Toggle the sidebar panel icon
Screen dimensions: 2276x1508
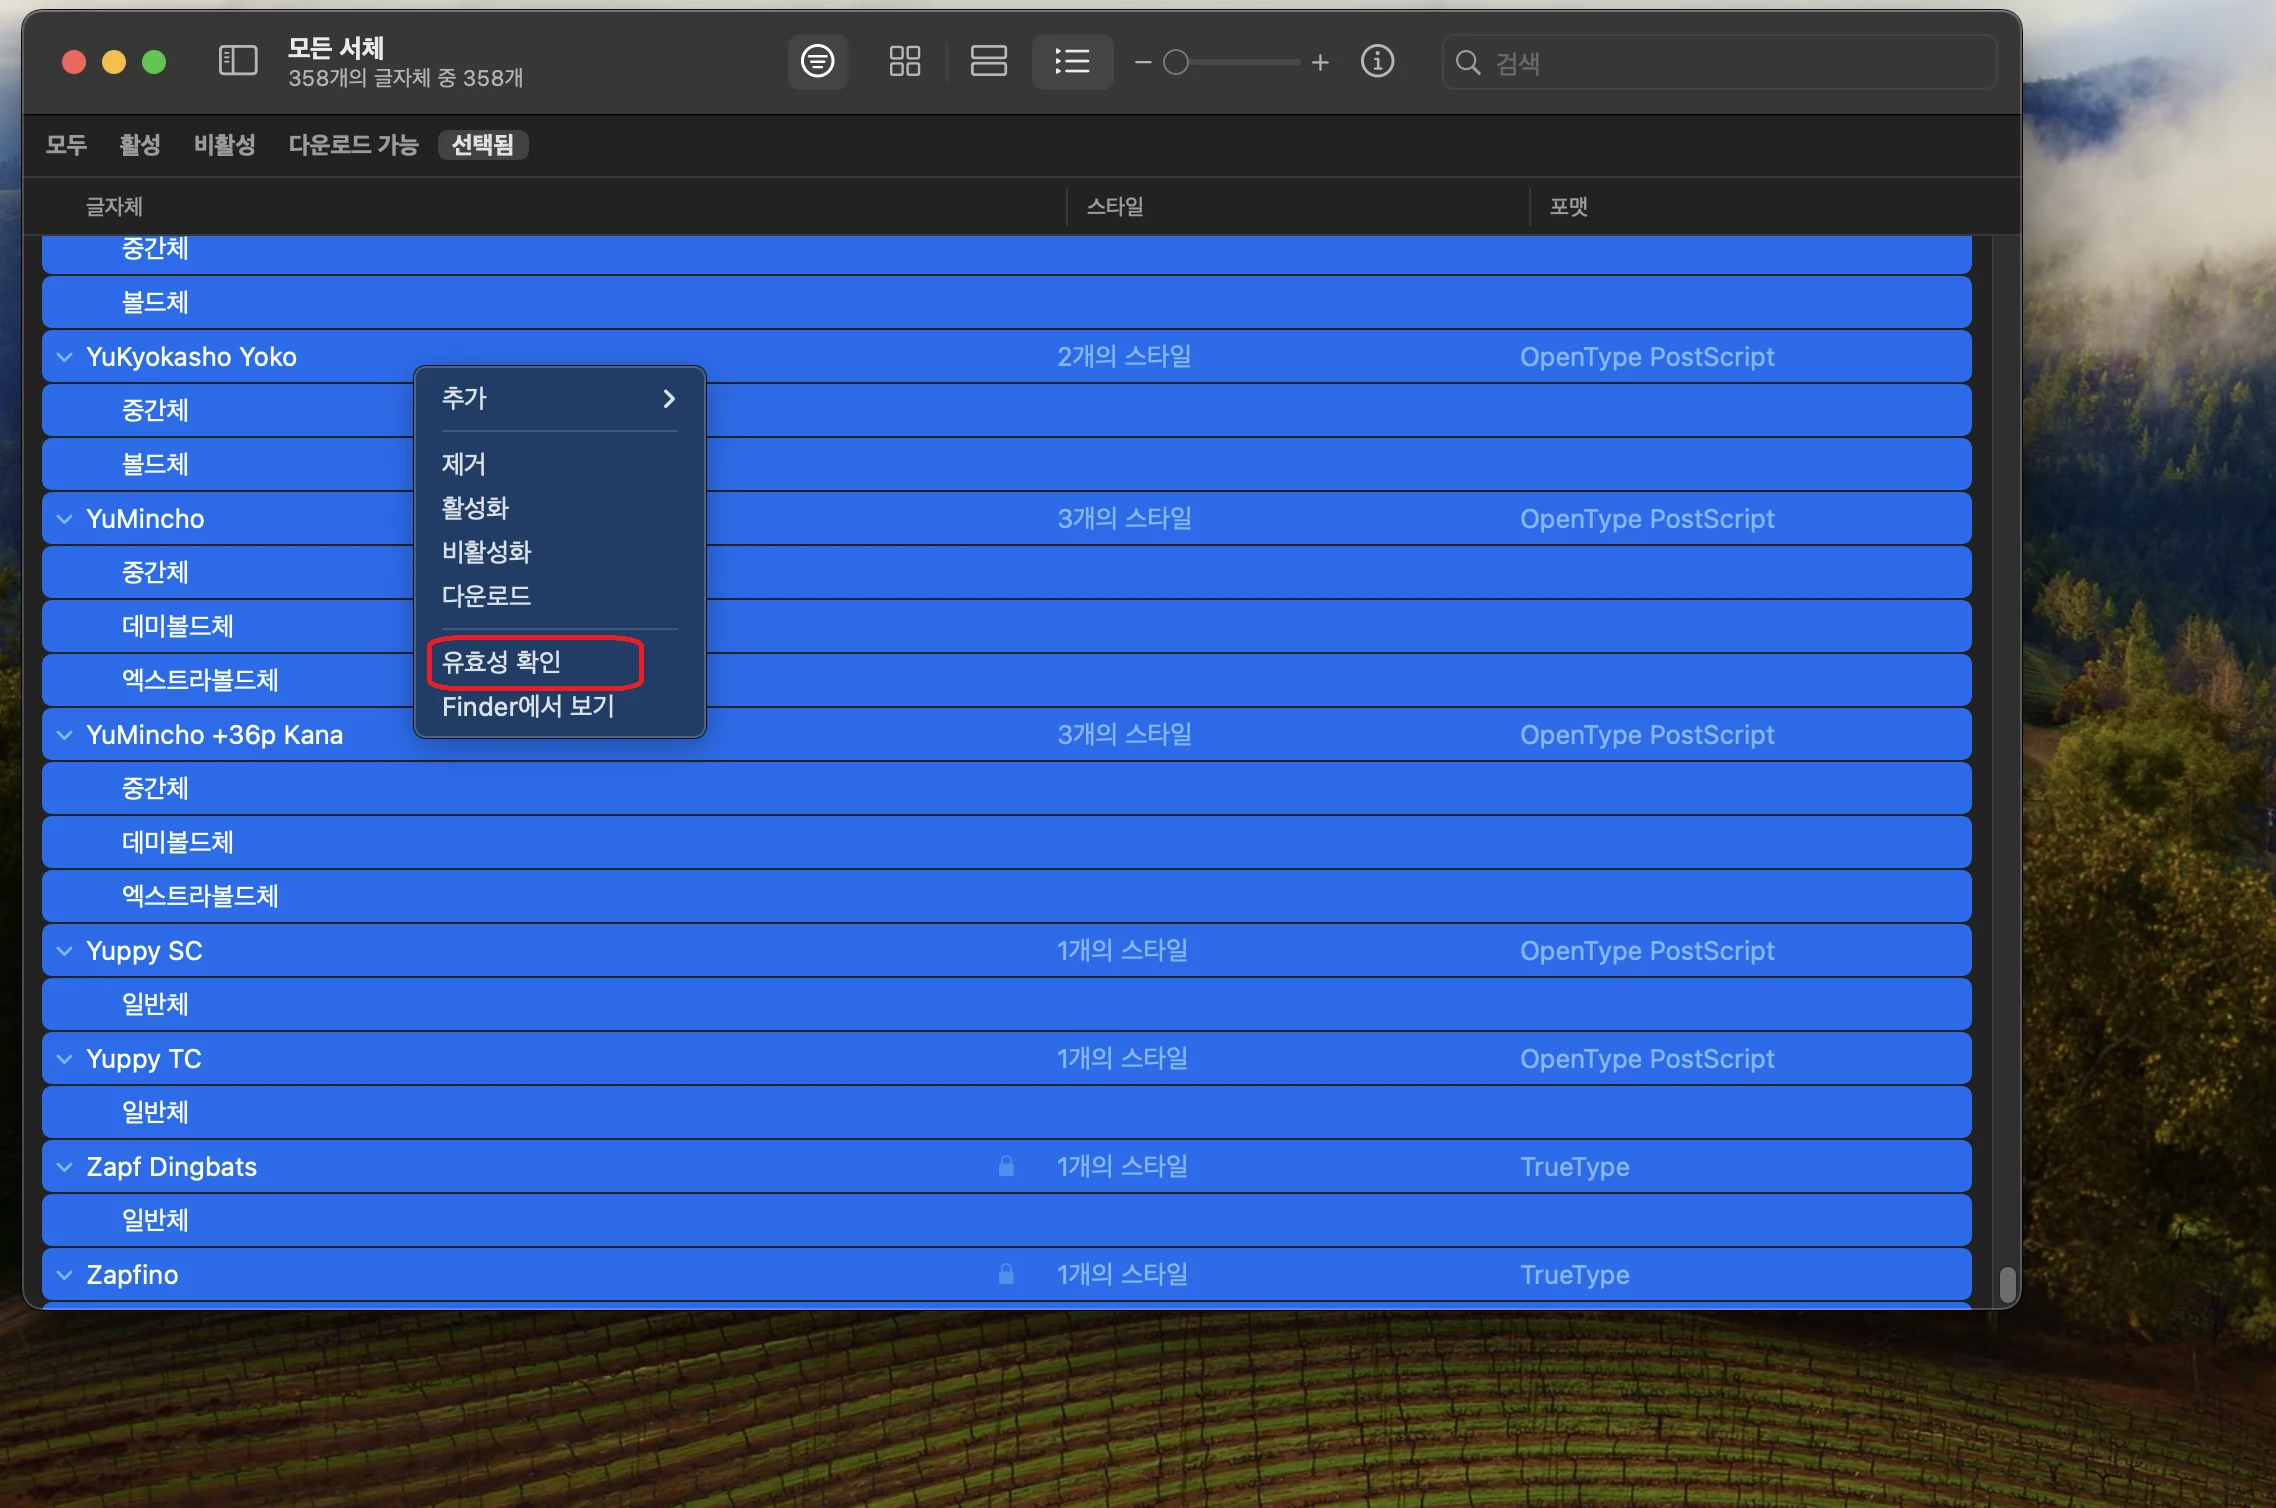click(x=237, y=62)
